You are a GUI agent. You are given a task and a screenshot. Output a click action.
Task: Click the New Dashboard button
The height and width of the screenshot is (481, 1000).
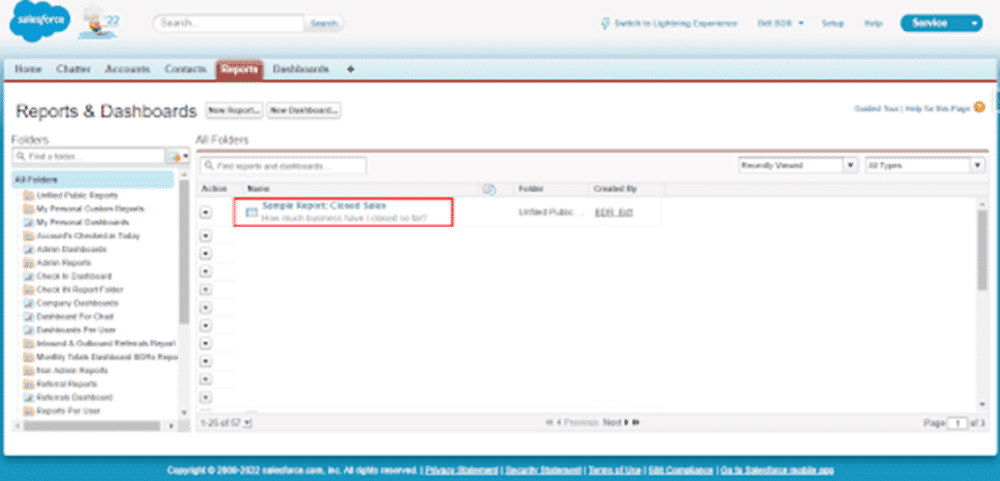(x=304, y=110)
